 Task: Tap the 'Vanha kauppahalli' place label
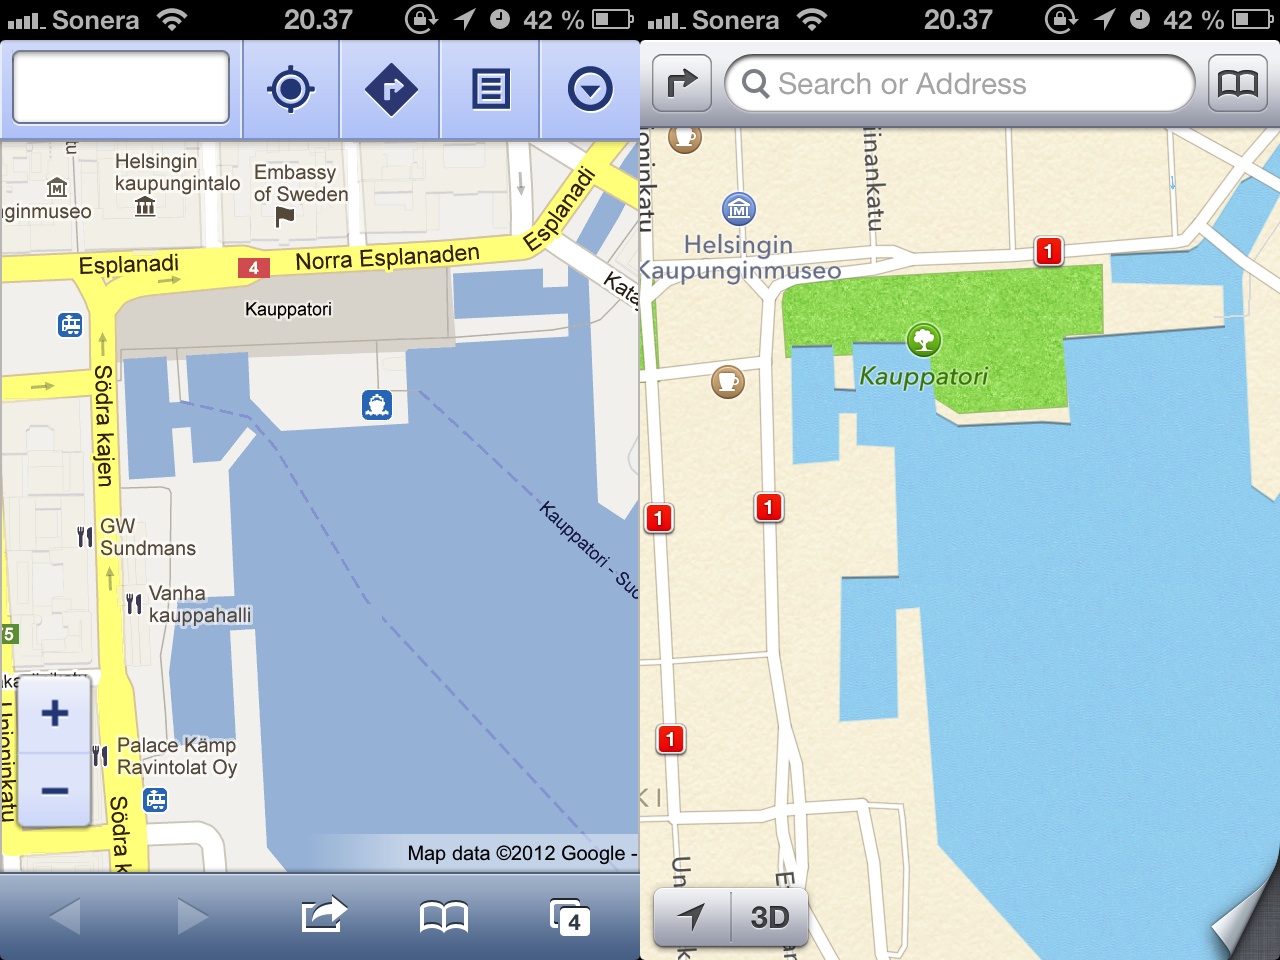point(200,604)
